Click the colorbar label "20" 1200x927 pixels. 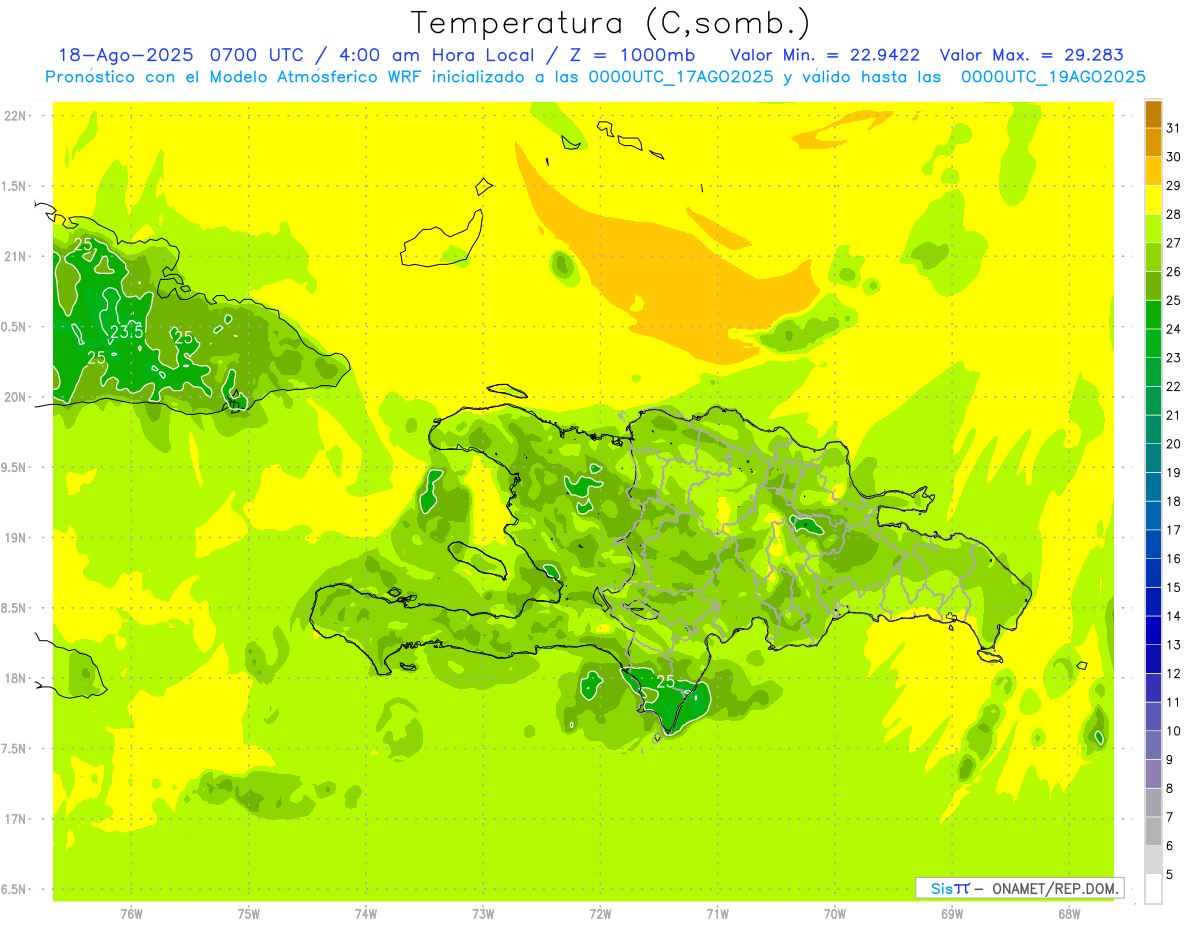1173,444
